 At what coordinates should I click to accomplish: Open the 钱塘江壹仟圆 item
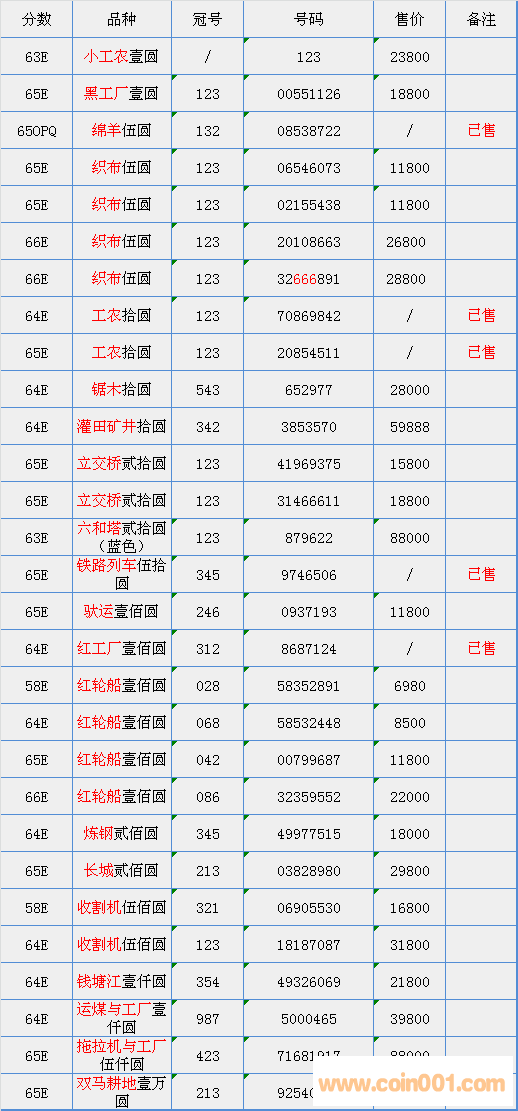pyautogui.click(x=121, y=981)
